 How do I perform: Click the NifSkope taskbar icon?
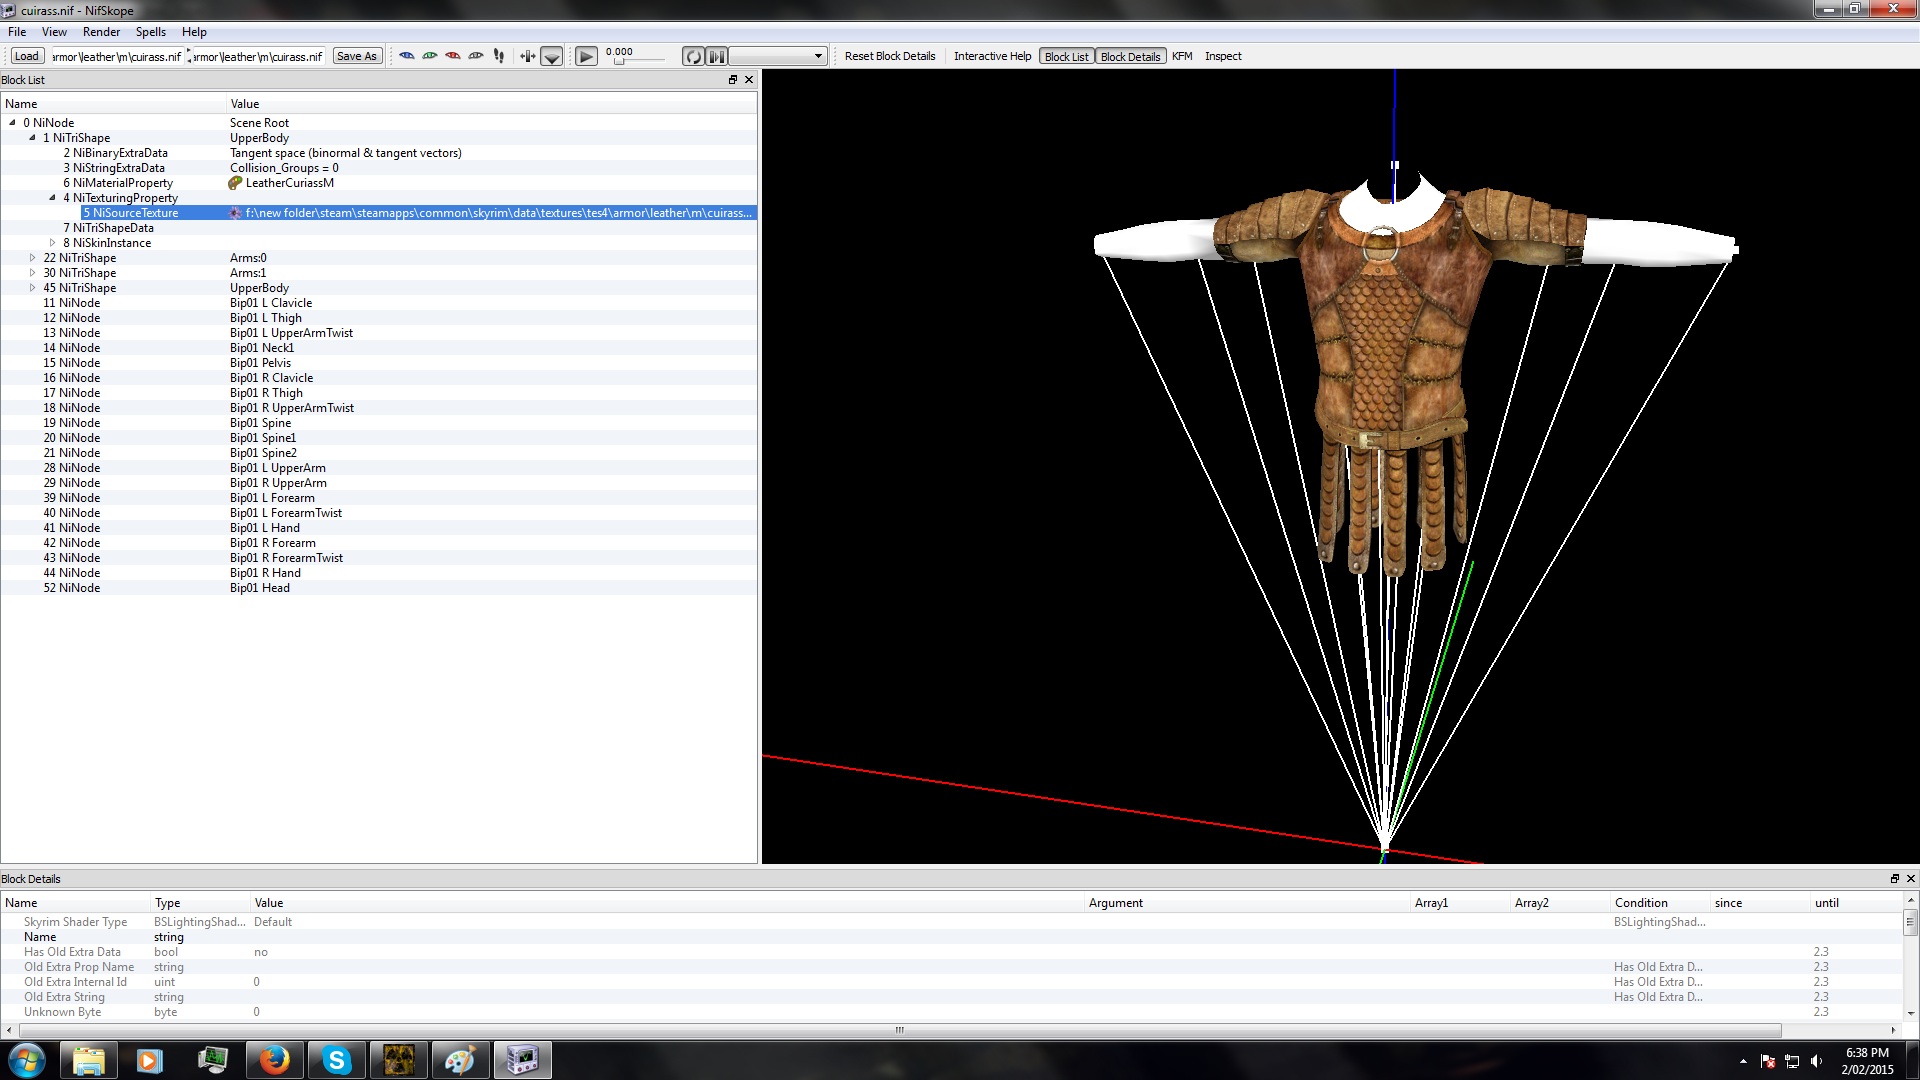pos(523,1060)
